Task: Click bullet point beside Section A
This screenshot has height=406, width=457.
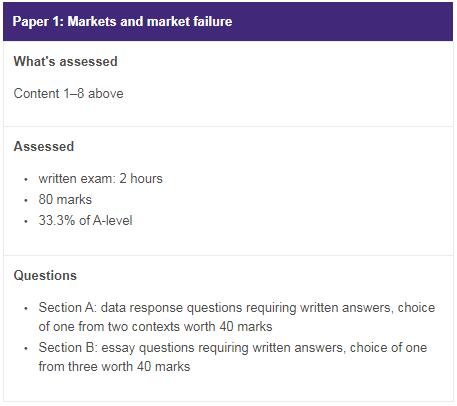Action: (x=26, y=309)
